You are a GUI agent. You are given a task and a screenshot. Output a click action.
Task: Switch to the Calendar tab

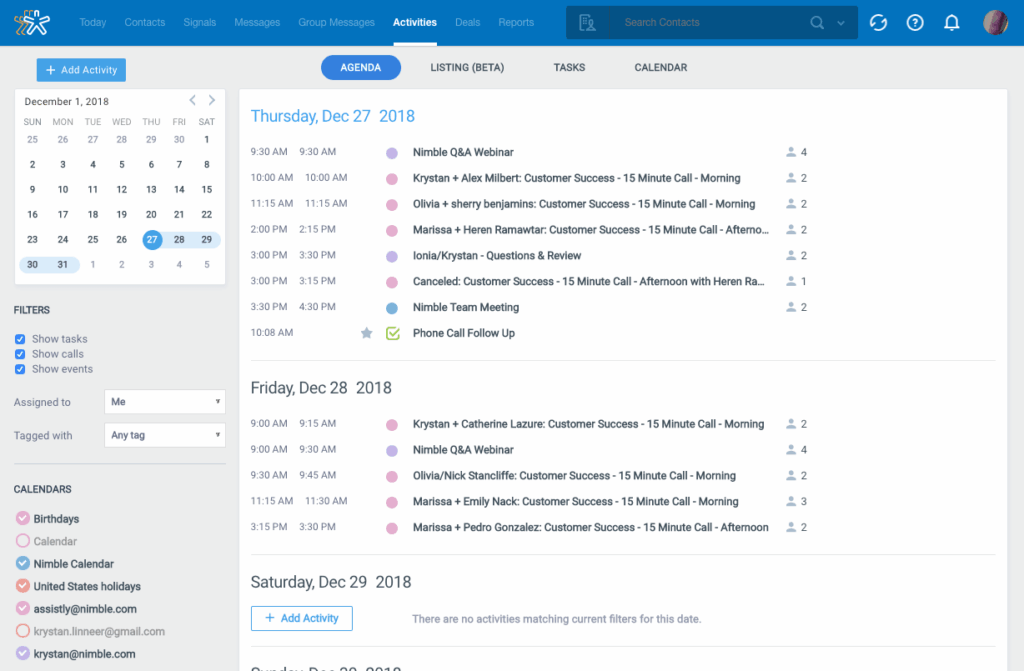point(660,67)
